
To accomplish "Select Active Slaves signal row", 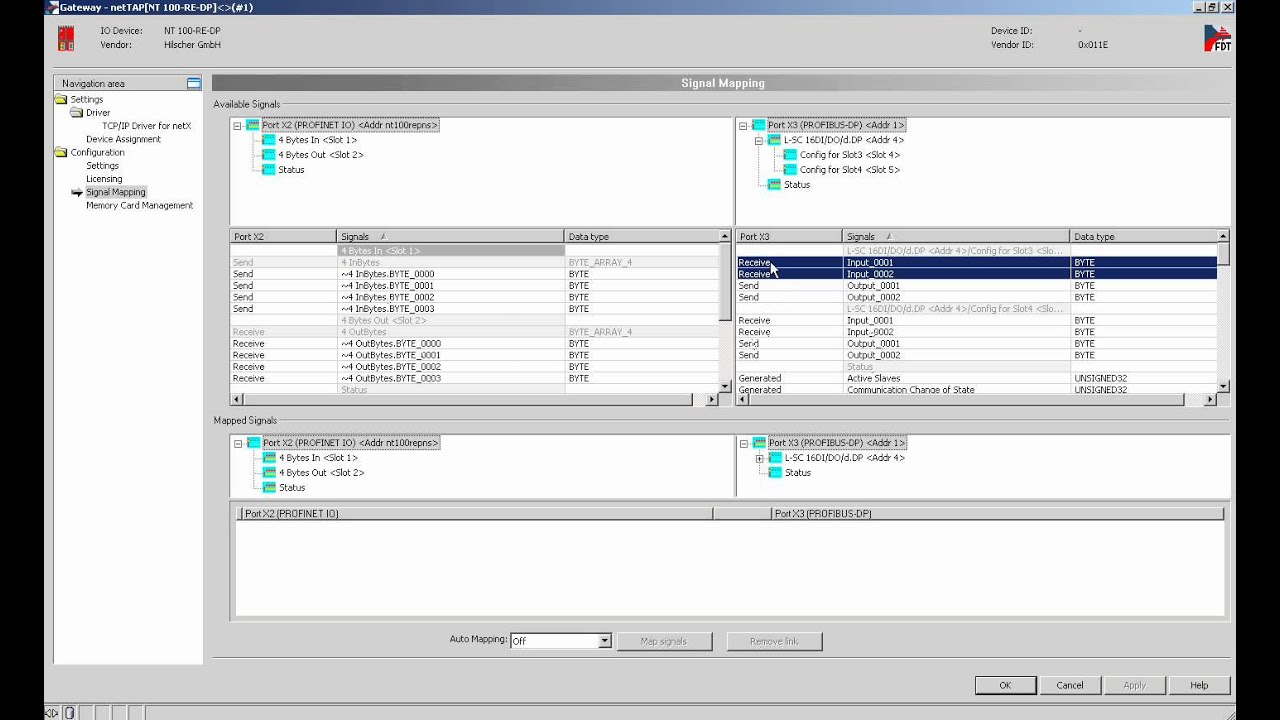I will [977, 378].
